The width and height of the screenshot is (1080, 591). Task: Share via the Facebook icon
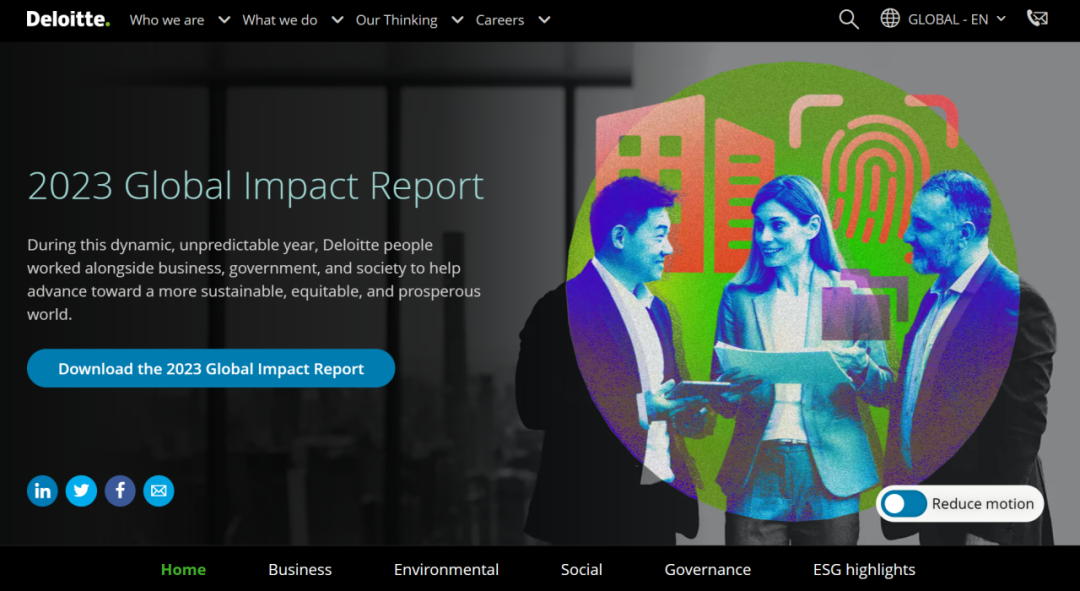[x=120, y=490]
